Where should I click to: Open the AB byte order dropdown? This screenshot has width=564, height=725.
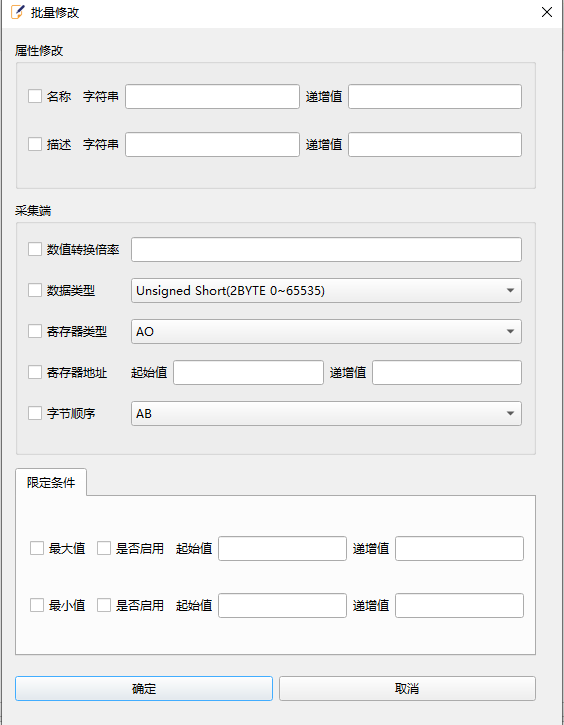(x=326, y=413)
